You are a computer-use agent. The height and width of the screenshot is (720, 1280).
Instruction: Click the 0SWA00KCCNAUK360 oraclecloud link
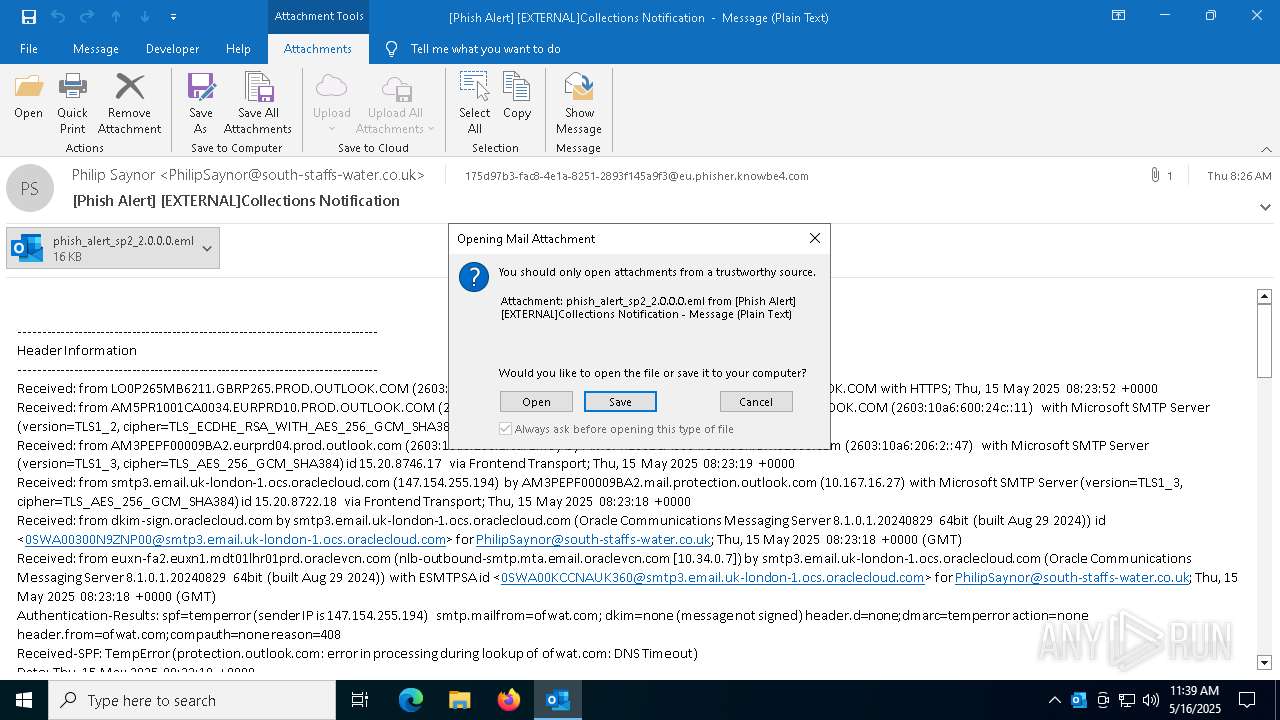pyautogui.click(x=712, y=577)
